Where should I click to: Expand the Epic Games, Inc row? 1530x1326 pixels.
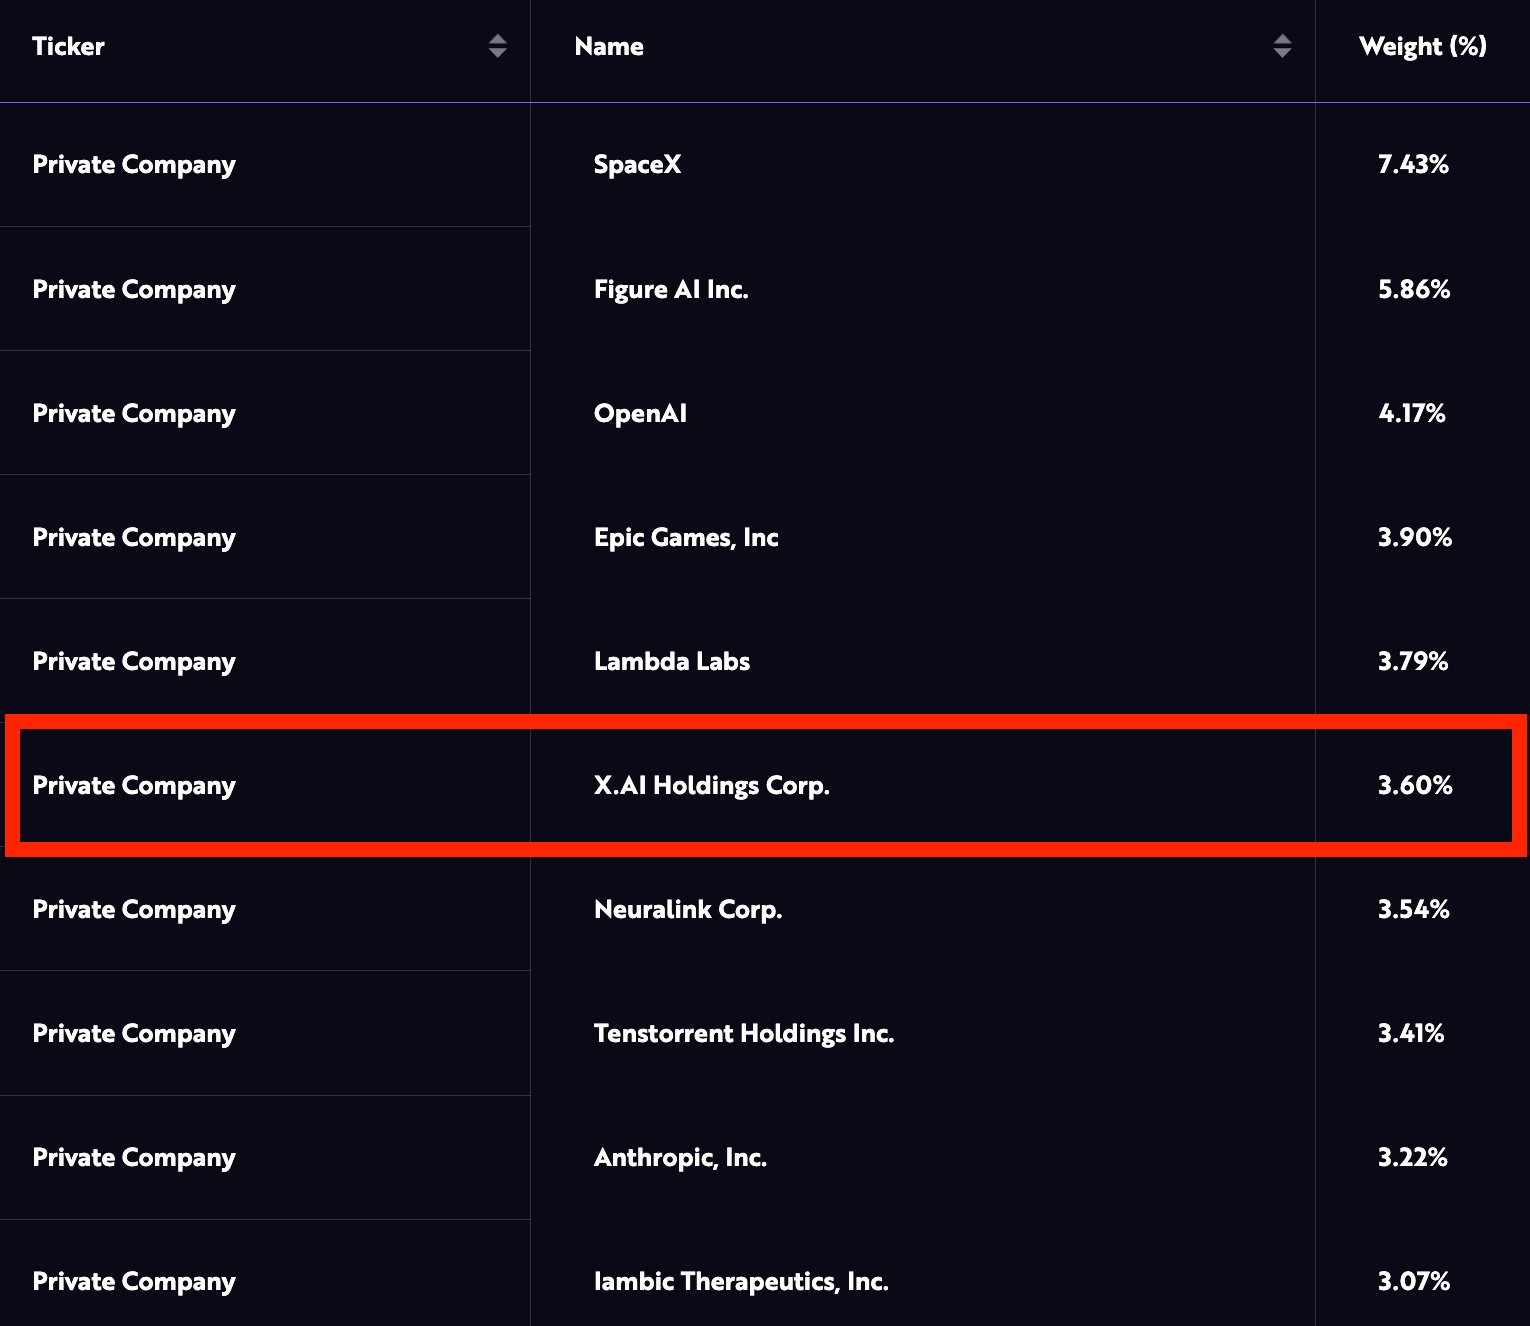coord(686,537)
